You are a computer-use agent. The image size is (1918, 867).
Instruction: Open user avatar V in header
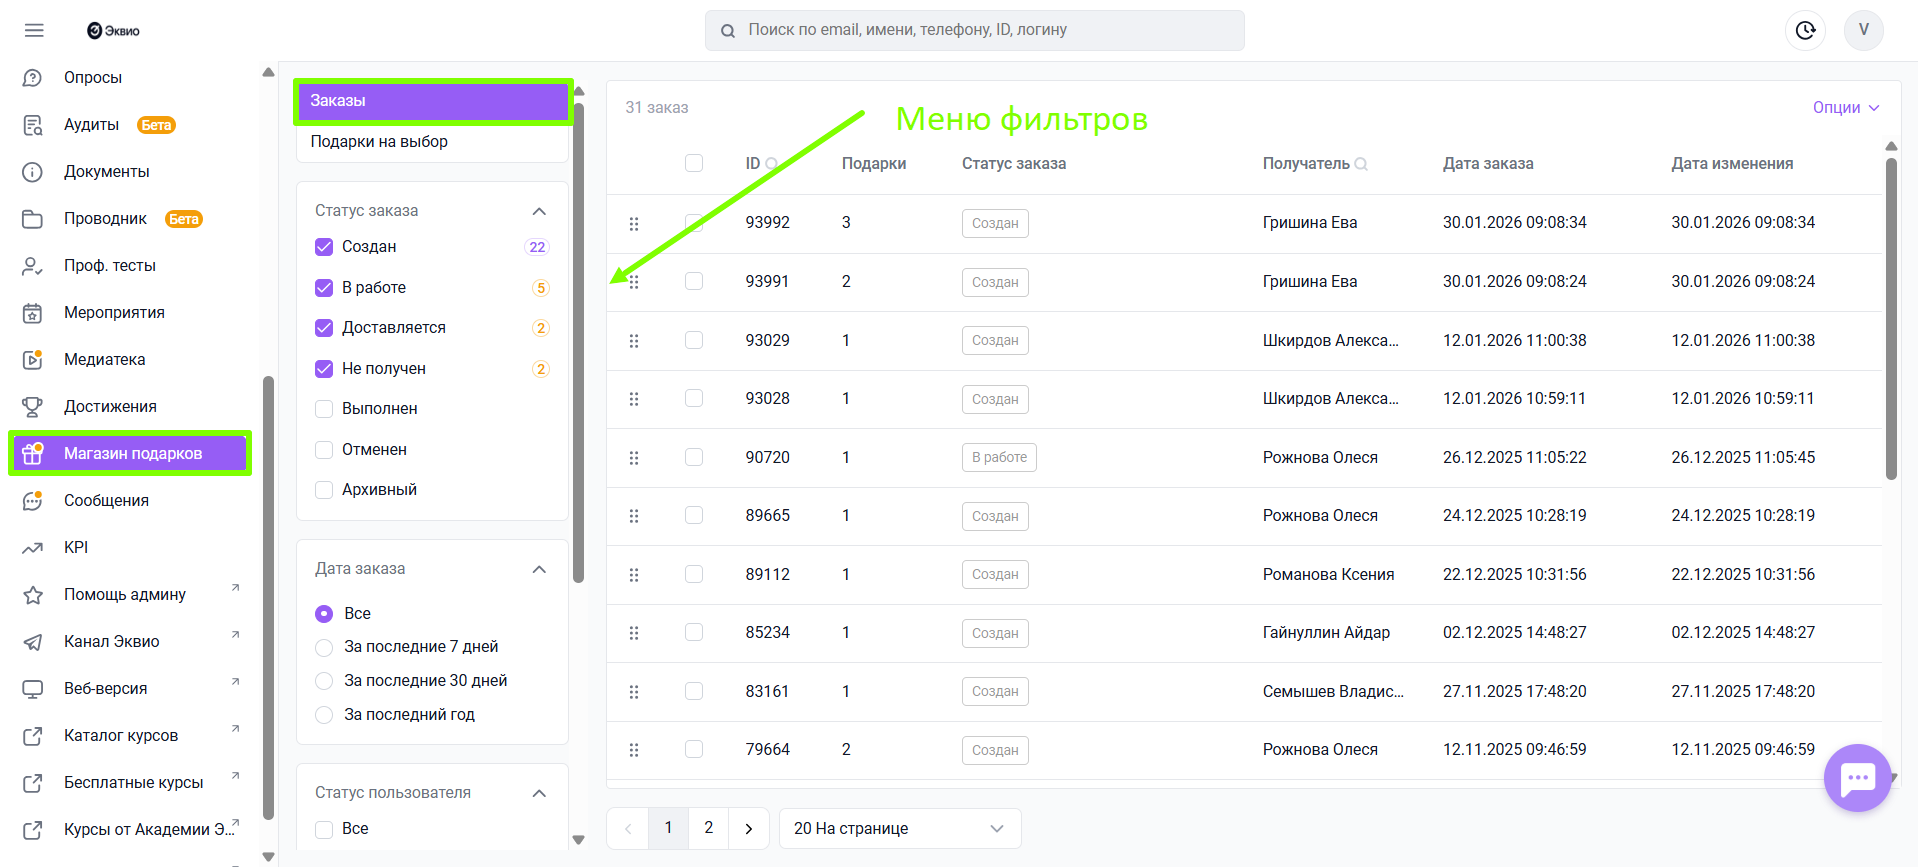point(1863,30)
